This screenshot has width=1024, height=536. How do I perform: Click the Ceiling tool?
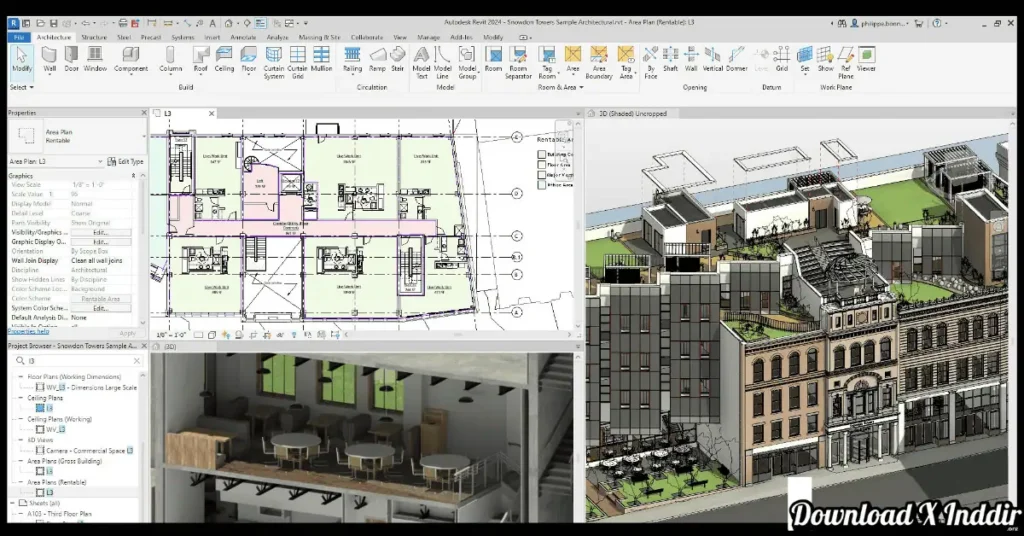[x=224, y=59]
